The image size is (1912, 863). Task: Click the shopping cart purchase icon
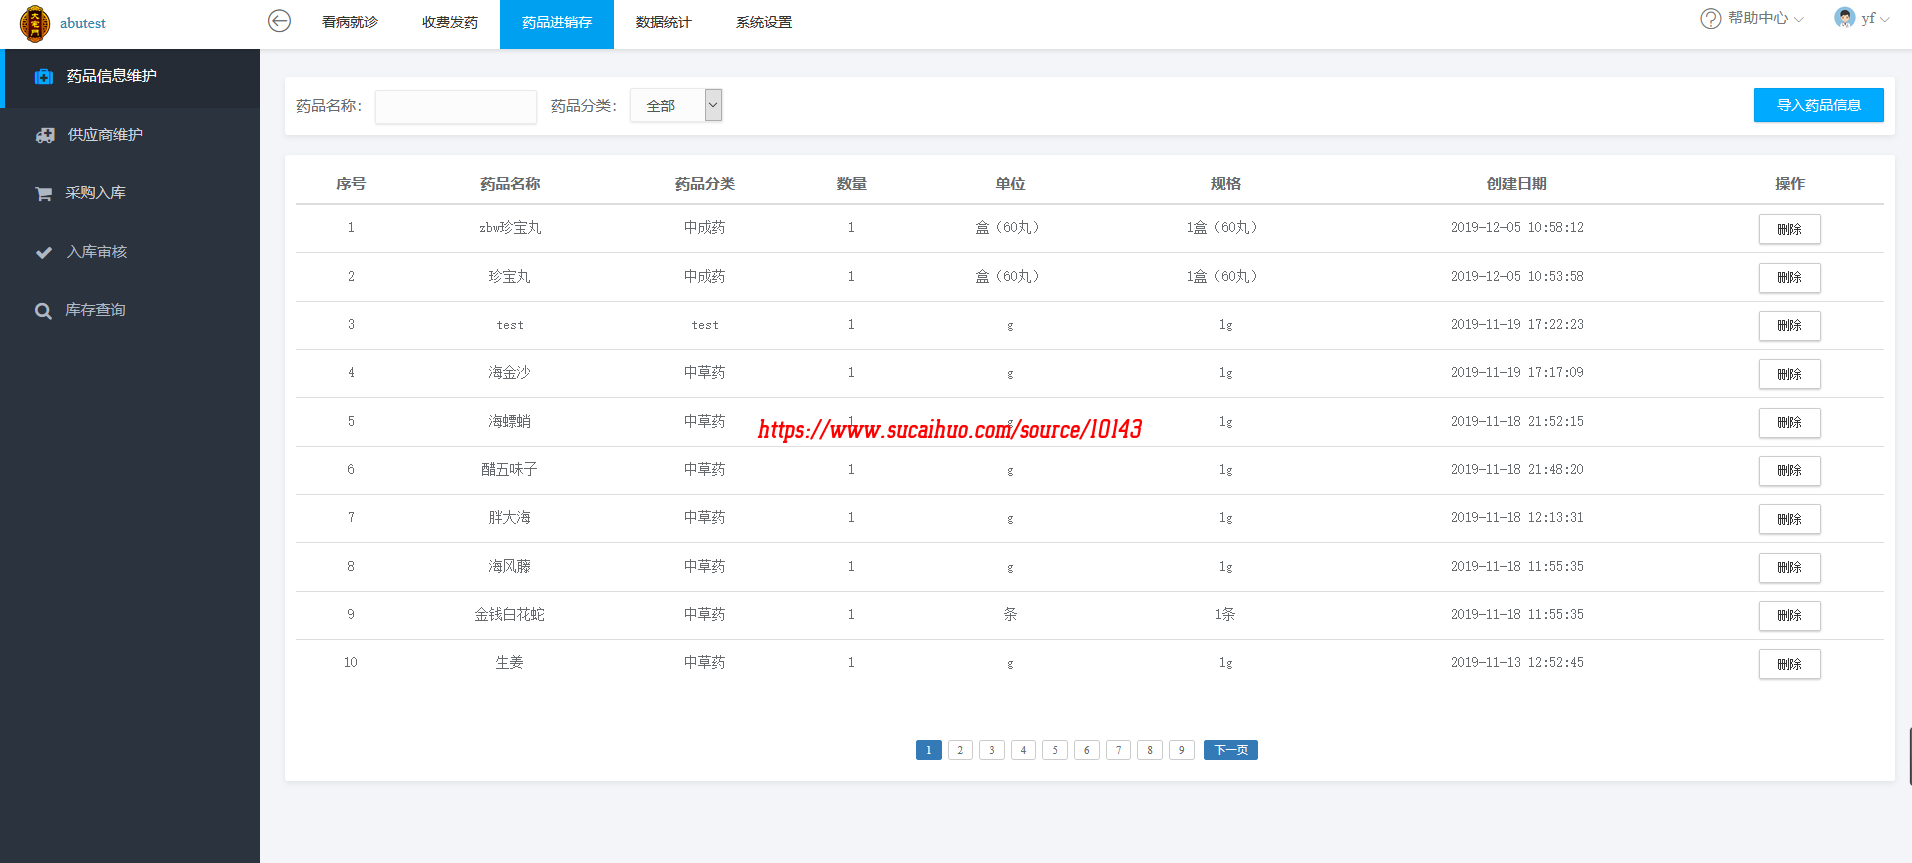[x=43, y=194]
